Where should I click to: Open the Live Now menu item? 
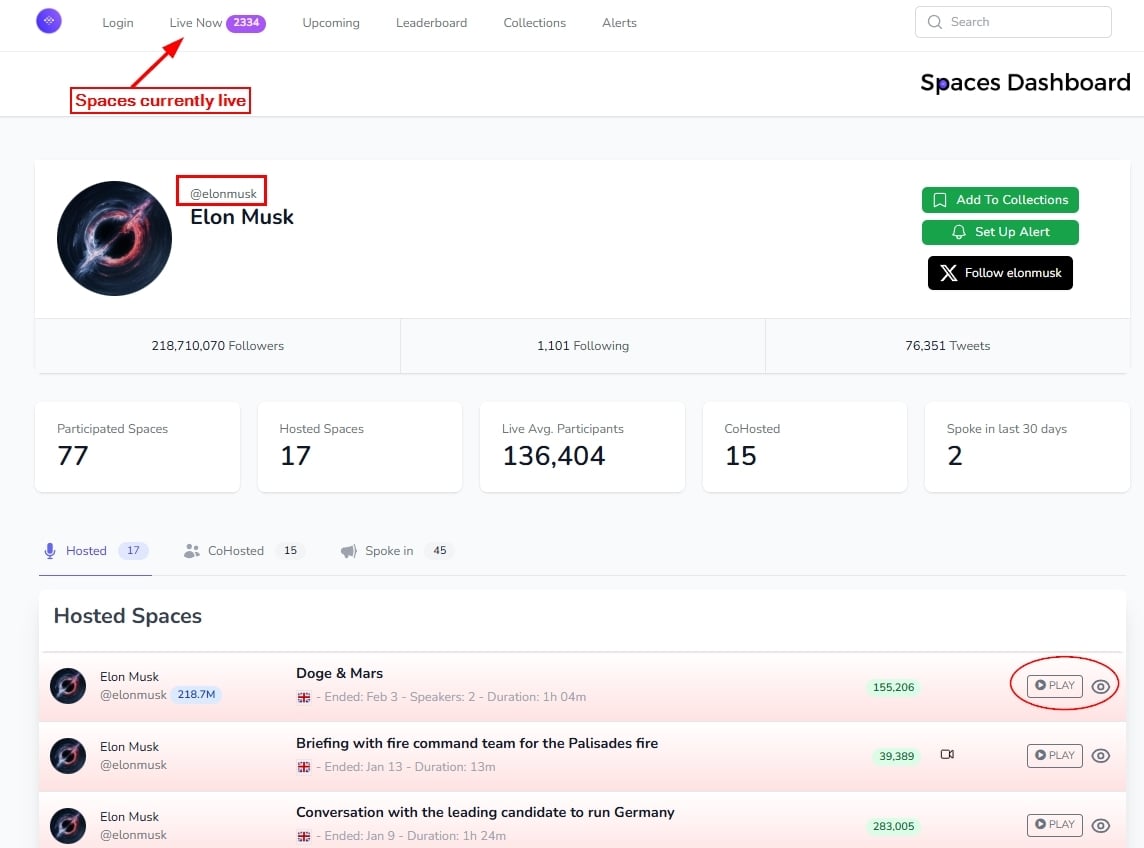(x=196, y=23)
